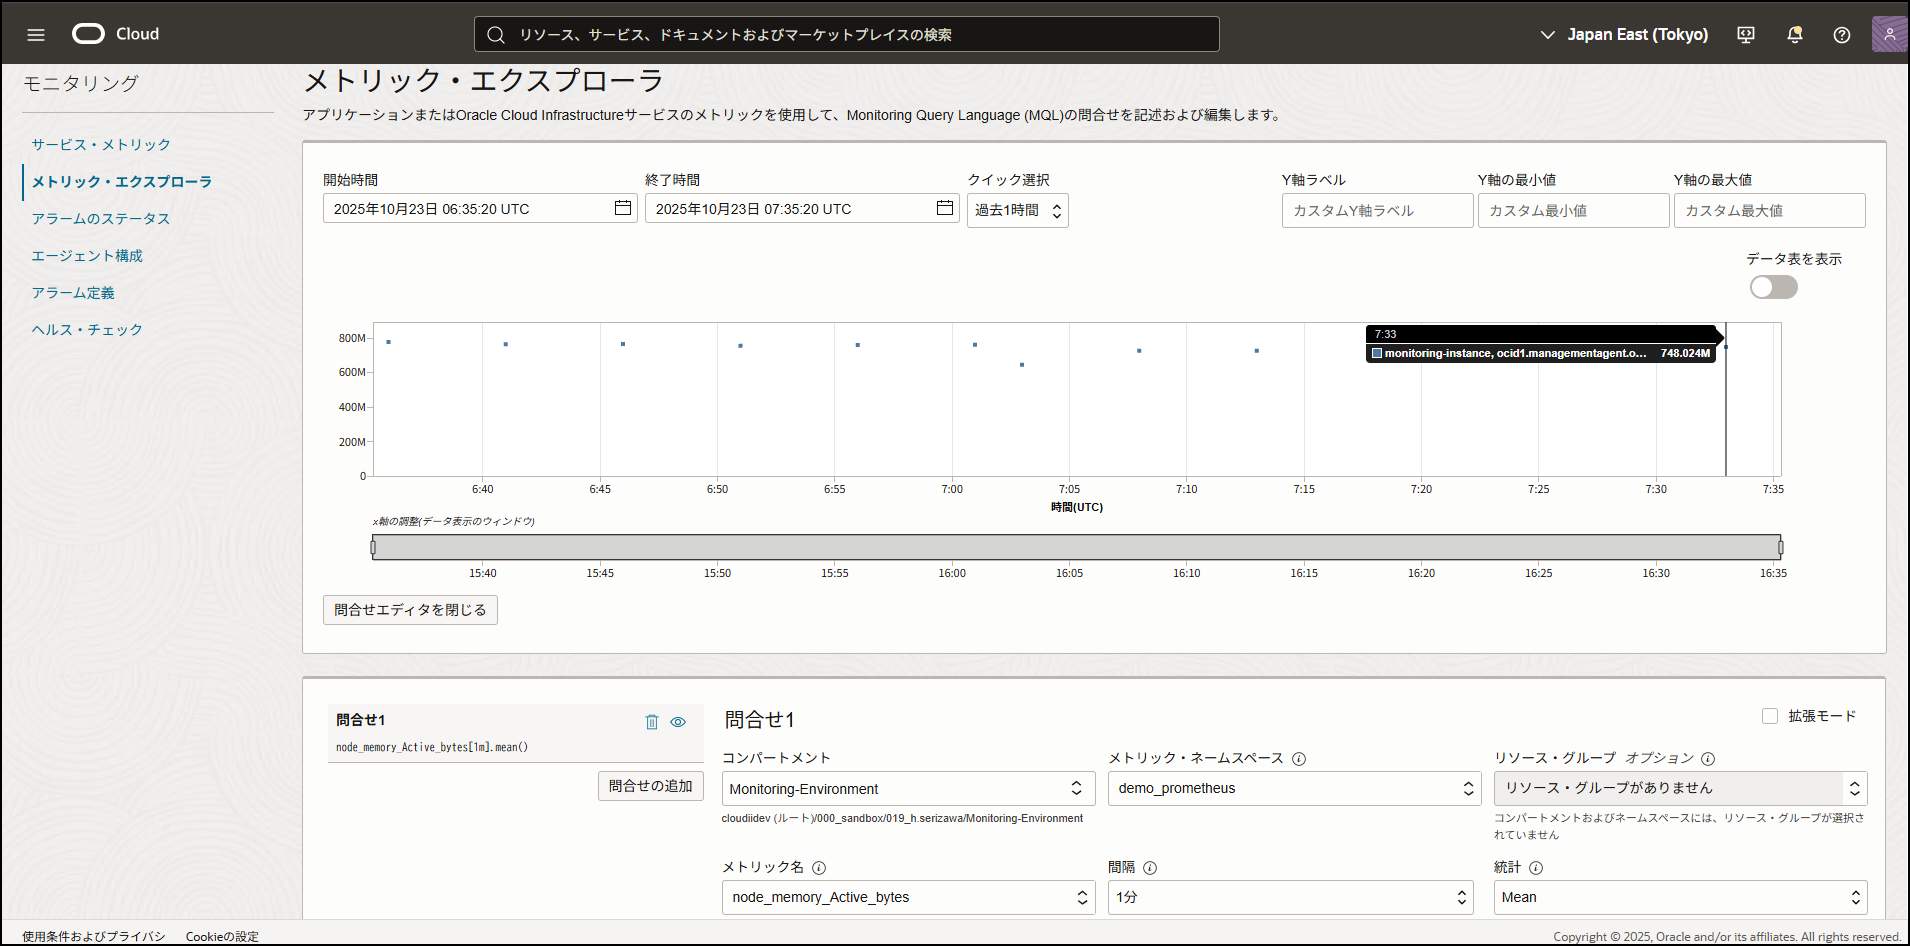Open サービス・メトリック in the sidebar
The height and width of the screenshot is (946, 1910).
point(101,145)
